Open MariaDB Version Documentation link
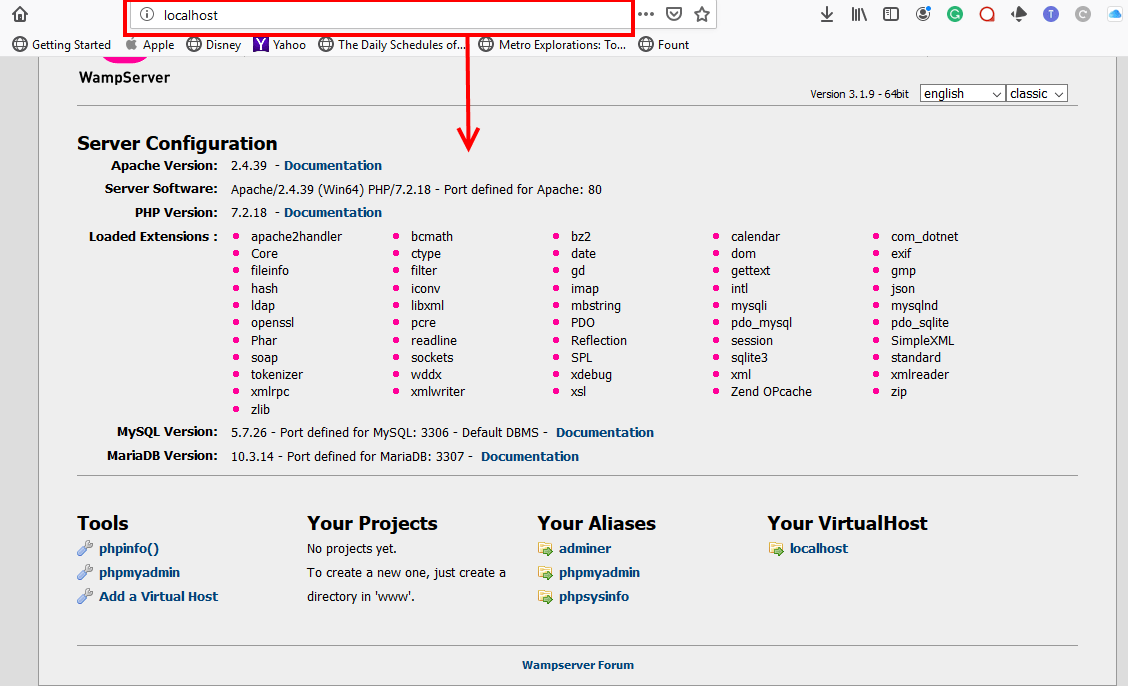1128x686 pixels. click(x=529, y=457)
